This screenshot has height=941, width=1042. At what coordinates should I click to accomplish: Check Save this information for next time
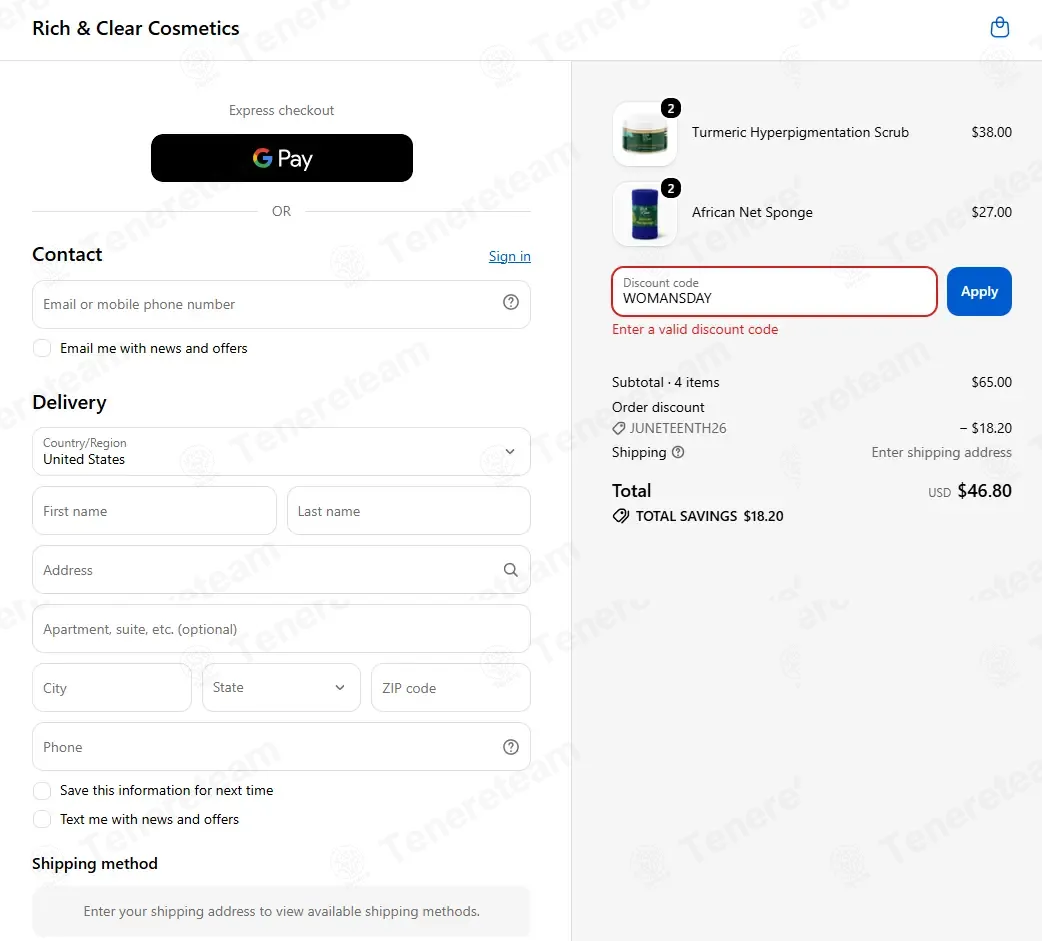tap(42, 790)
